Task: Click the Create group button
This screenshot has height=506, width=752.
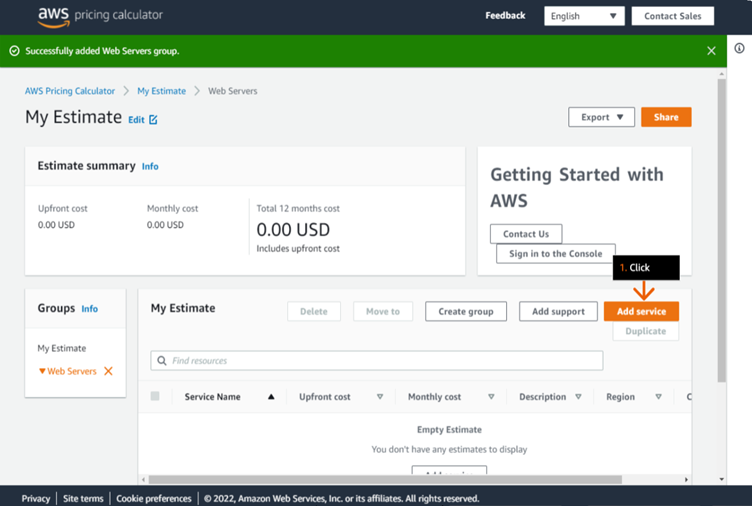Action: (465, 311)
